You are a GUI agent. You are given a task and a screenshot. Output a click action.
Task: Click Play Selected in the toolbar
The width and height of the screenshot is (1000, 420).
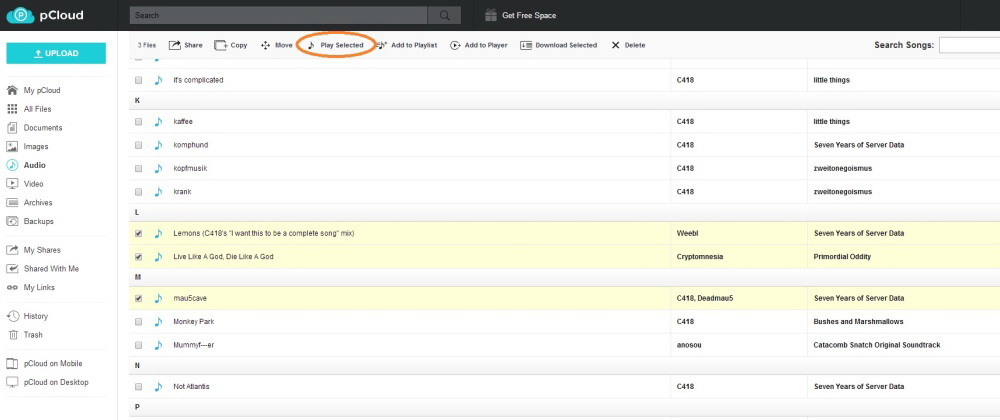(335, 45)
